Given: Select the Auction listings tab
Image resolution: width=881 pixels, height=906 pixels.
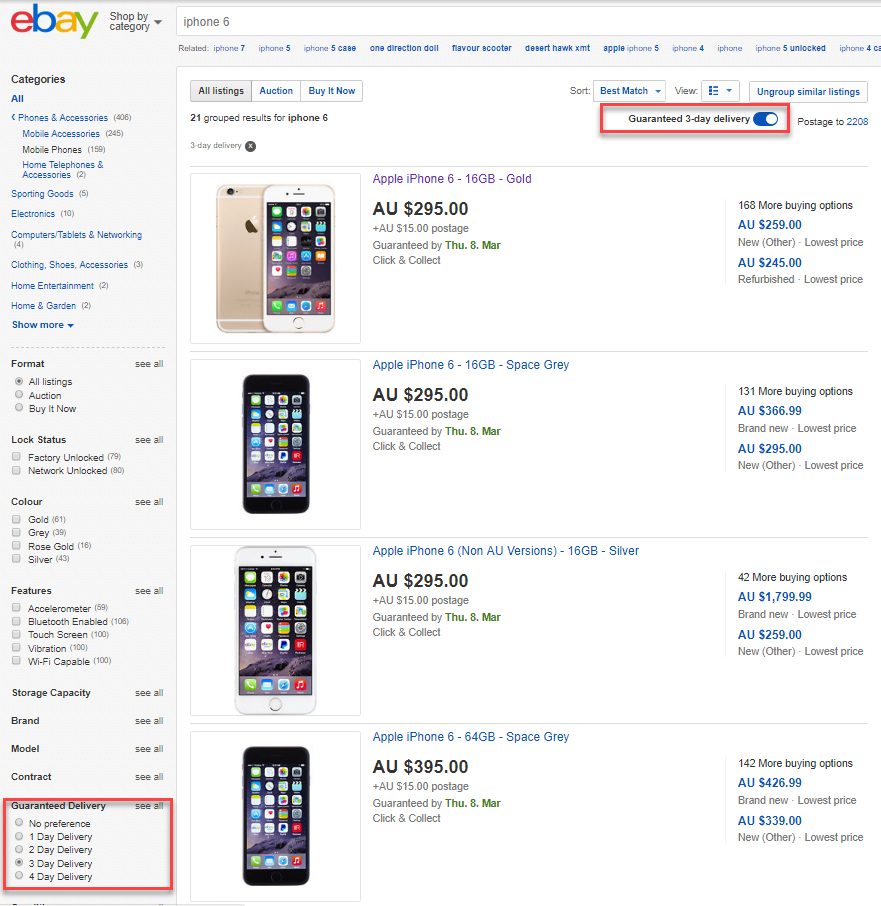Looking at the screenshot, I should coord(276,90).
